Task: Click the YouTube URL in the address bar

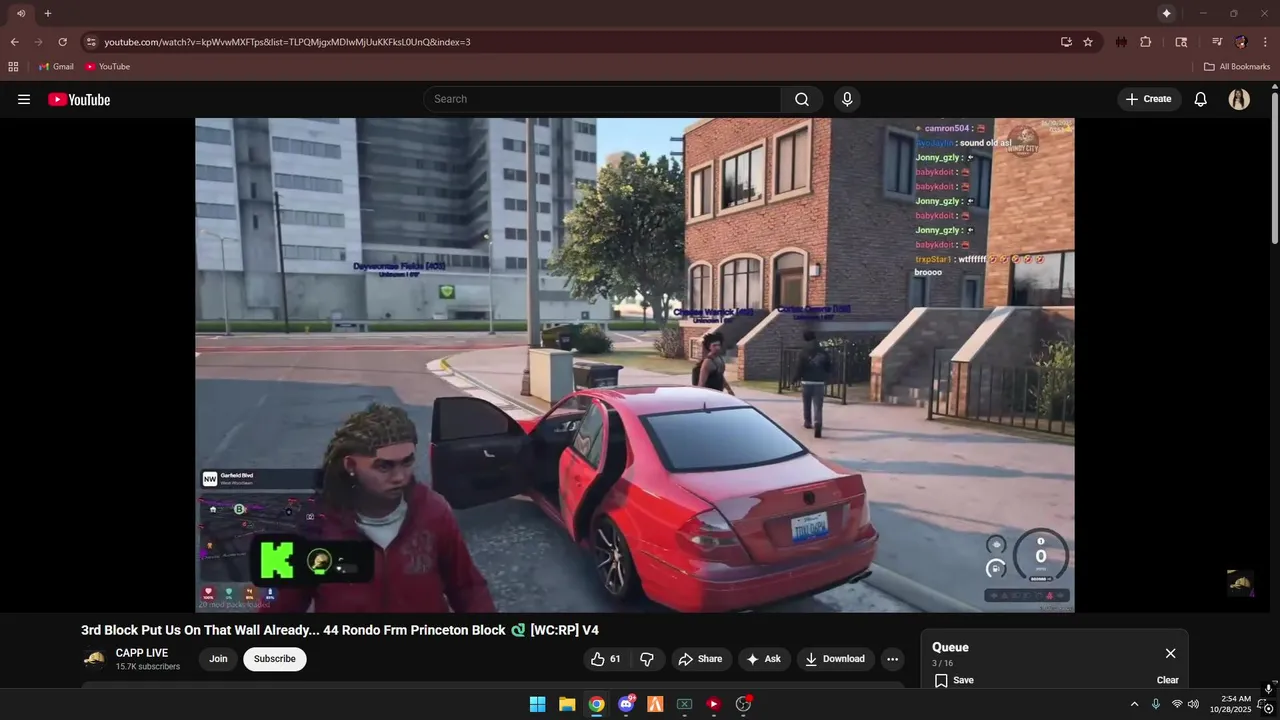Action: click(287, 42)
